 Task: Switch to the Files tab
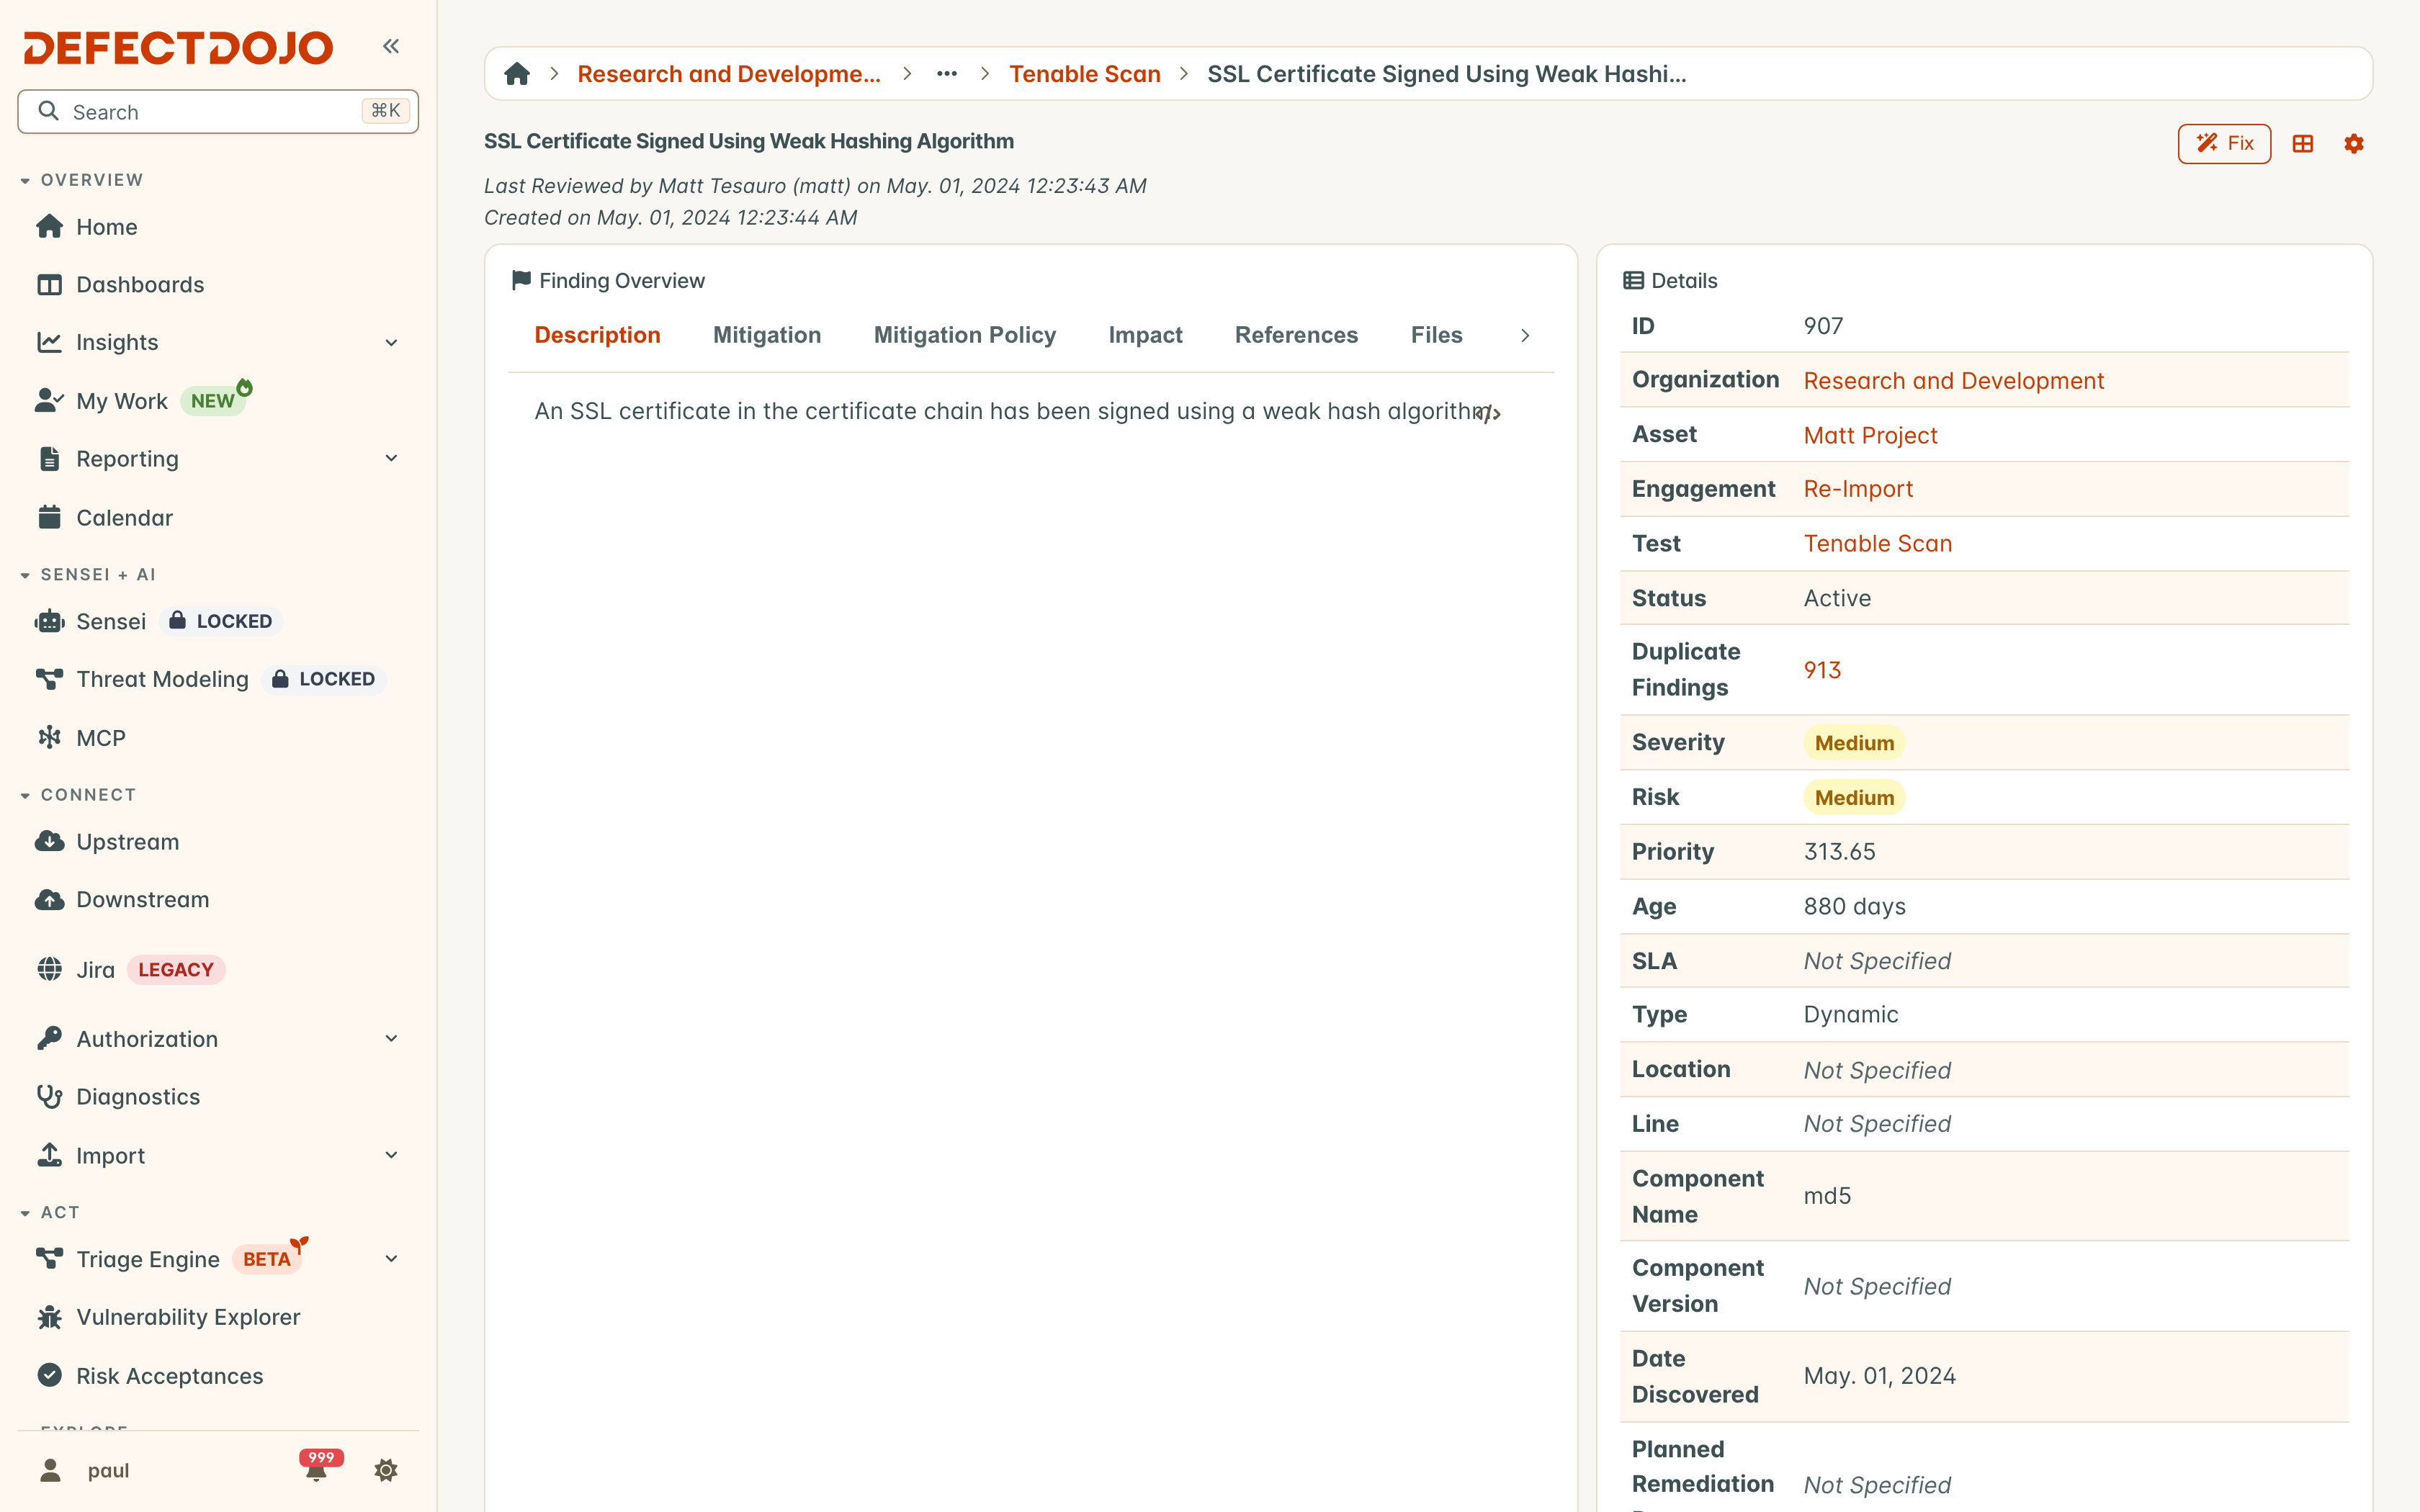pos(1436,336)
